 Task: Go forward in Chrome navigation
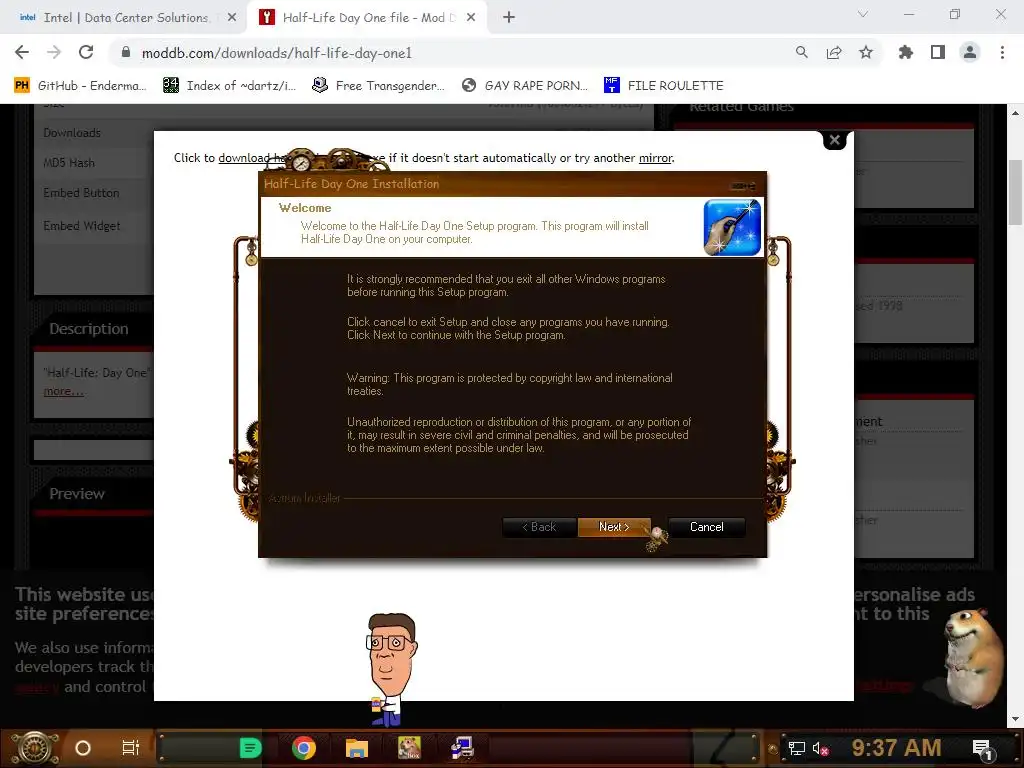point(54,52)
